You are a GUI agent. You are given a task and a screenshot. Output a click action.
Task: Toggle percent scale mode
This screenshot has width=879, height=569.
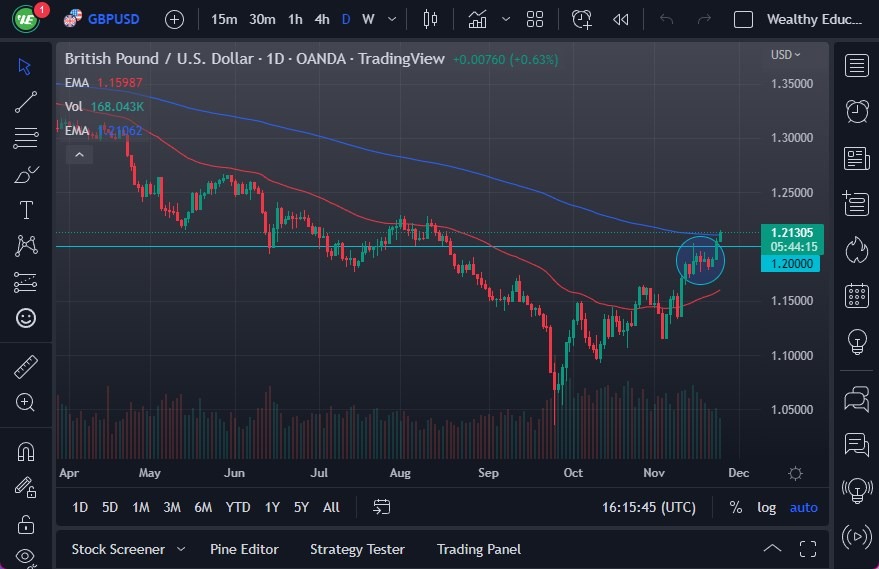(x=736, y=507)
